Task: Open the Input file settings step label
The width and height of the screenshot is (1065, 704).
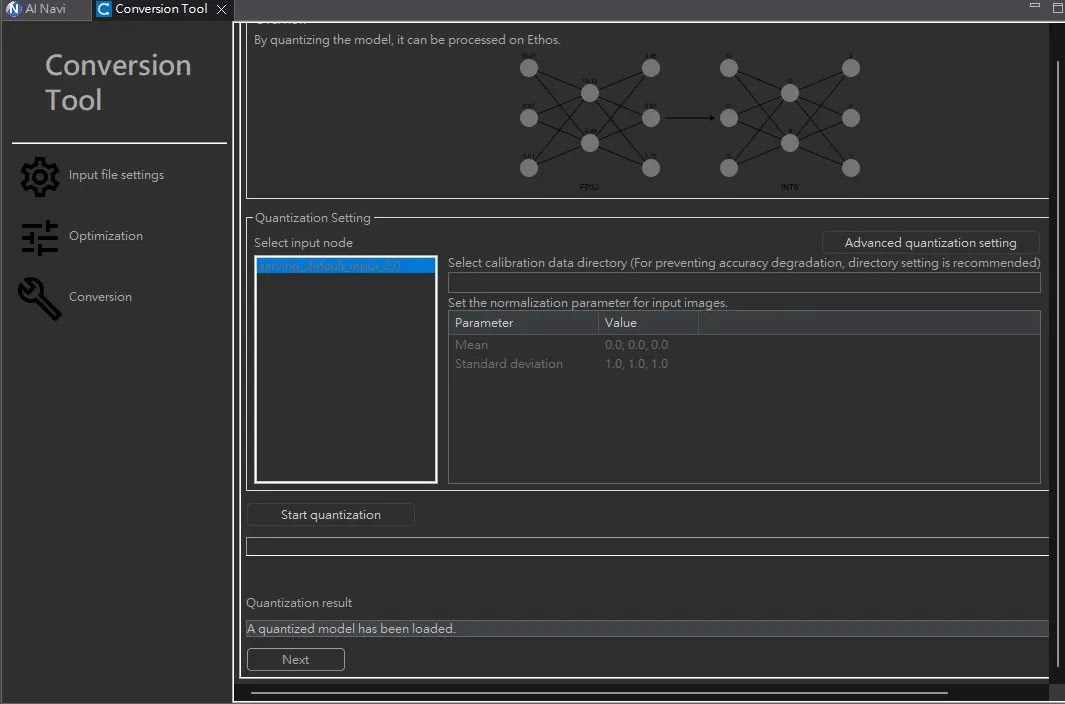Action: pos(116,175)
